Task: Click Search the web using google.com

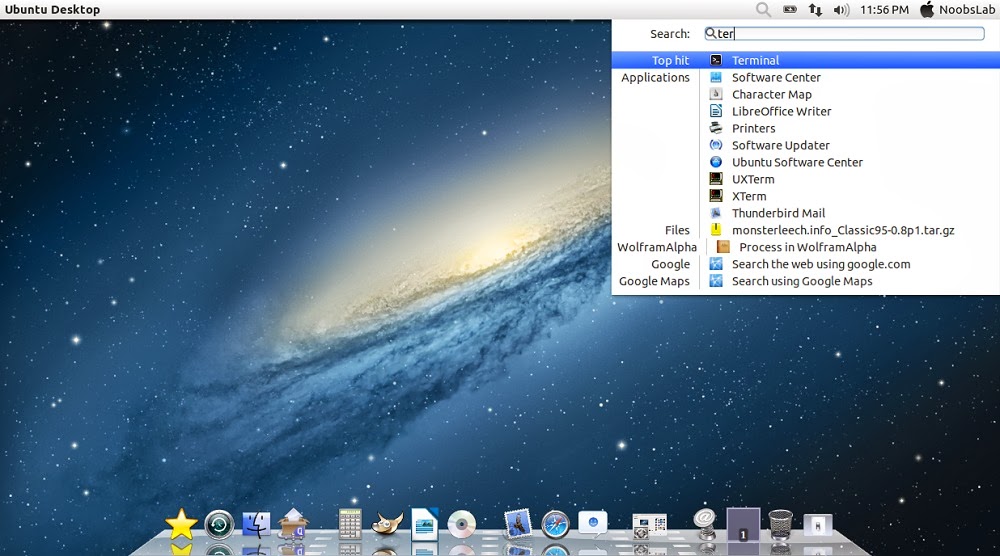Action: tap(820, 264)
